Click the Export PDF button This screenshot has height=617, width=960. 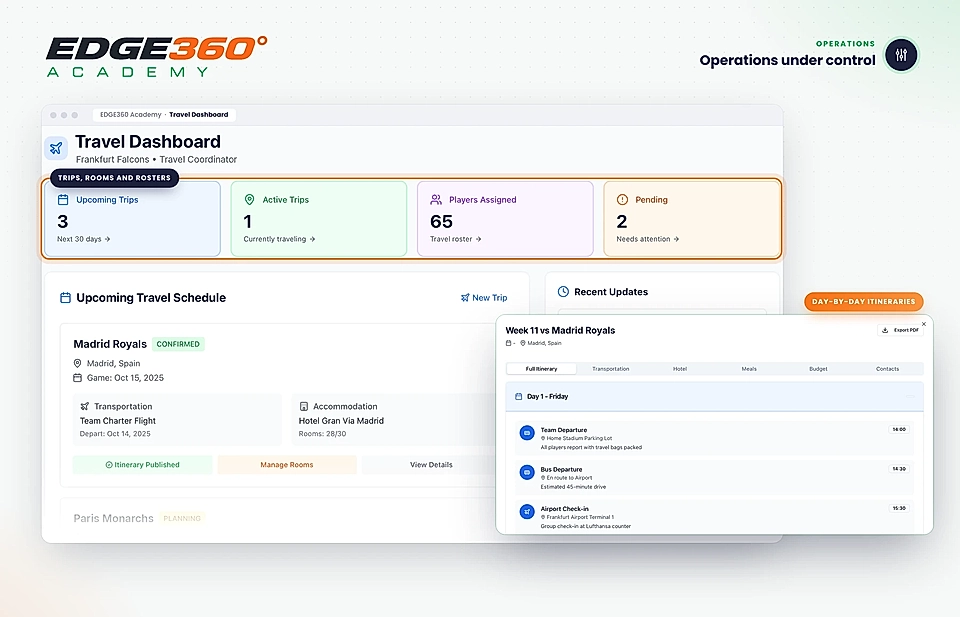[x=900, y=330]
